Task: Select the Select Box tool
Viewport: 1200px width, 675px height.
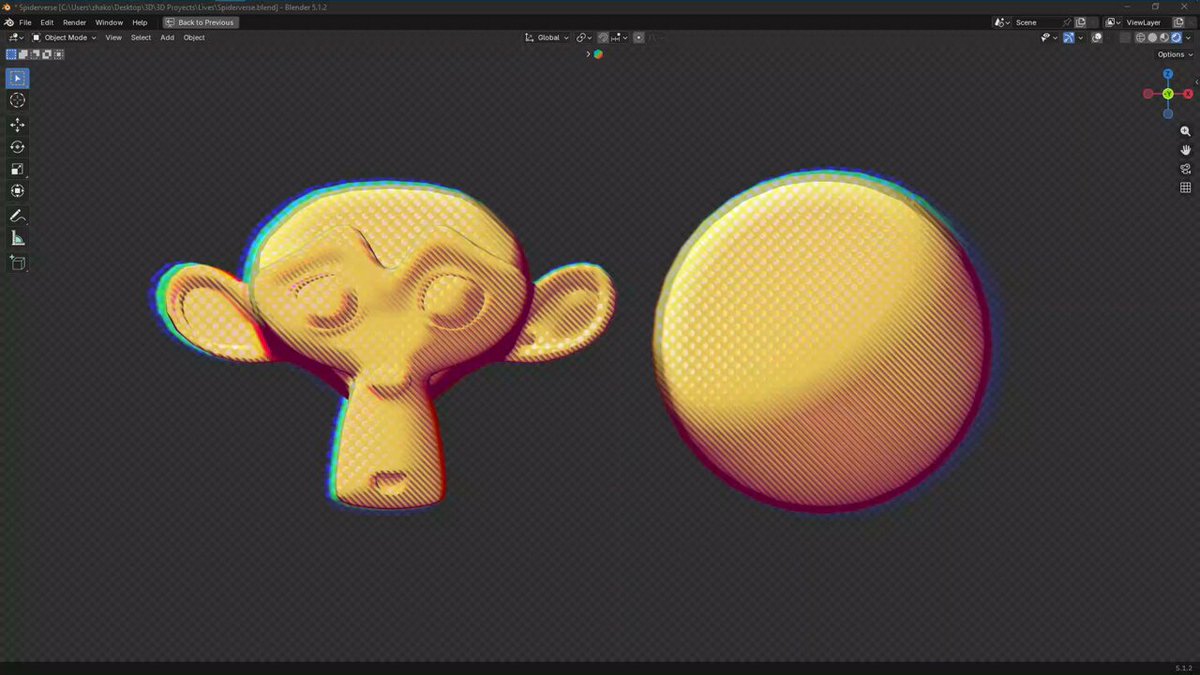Action: 17,78
